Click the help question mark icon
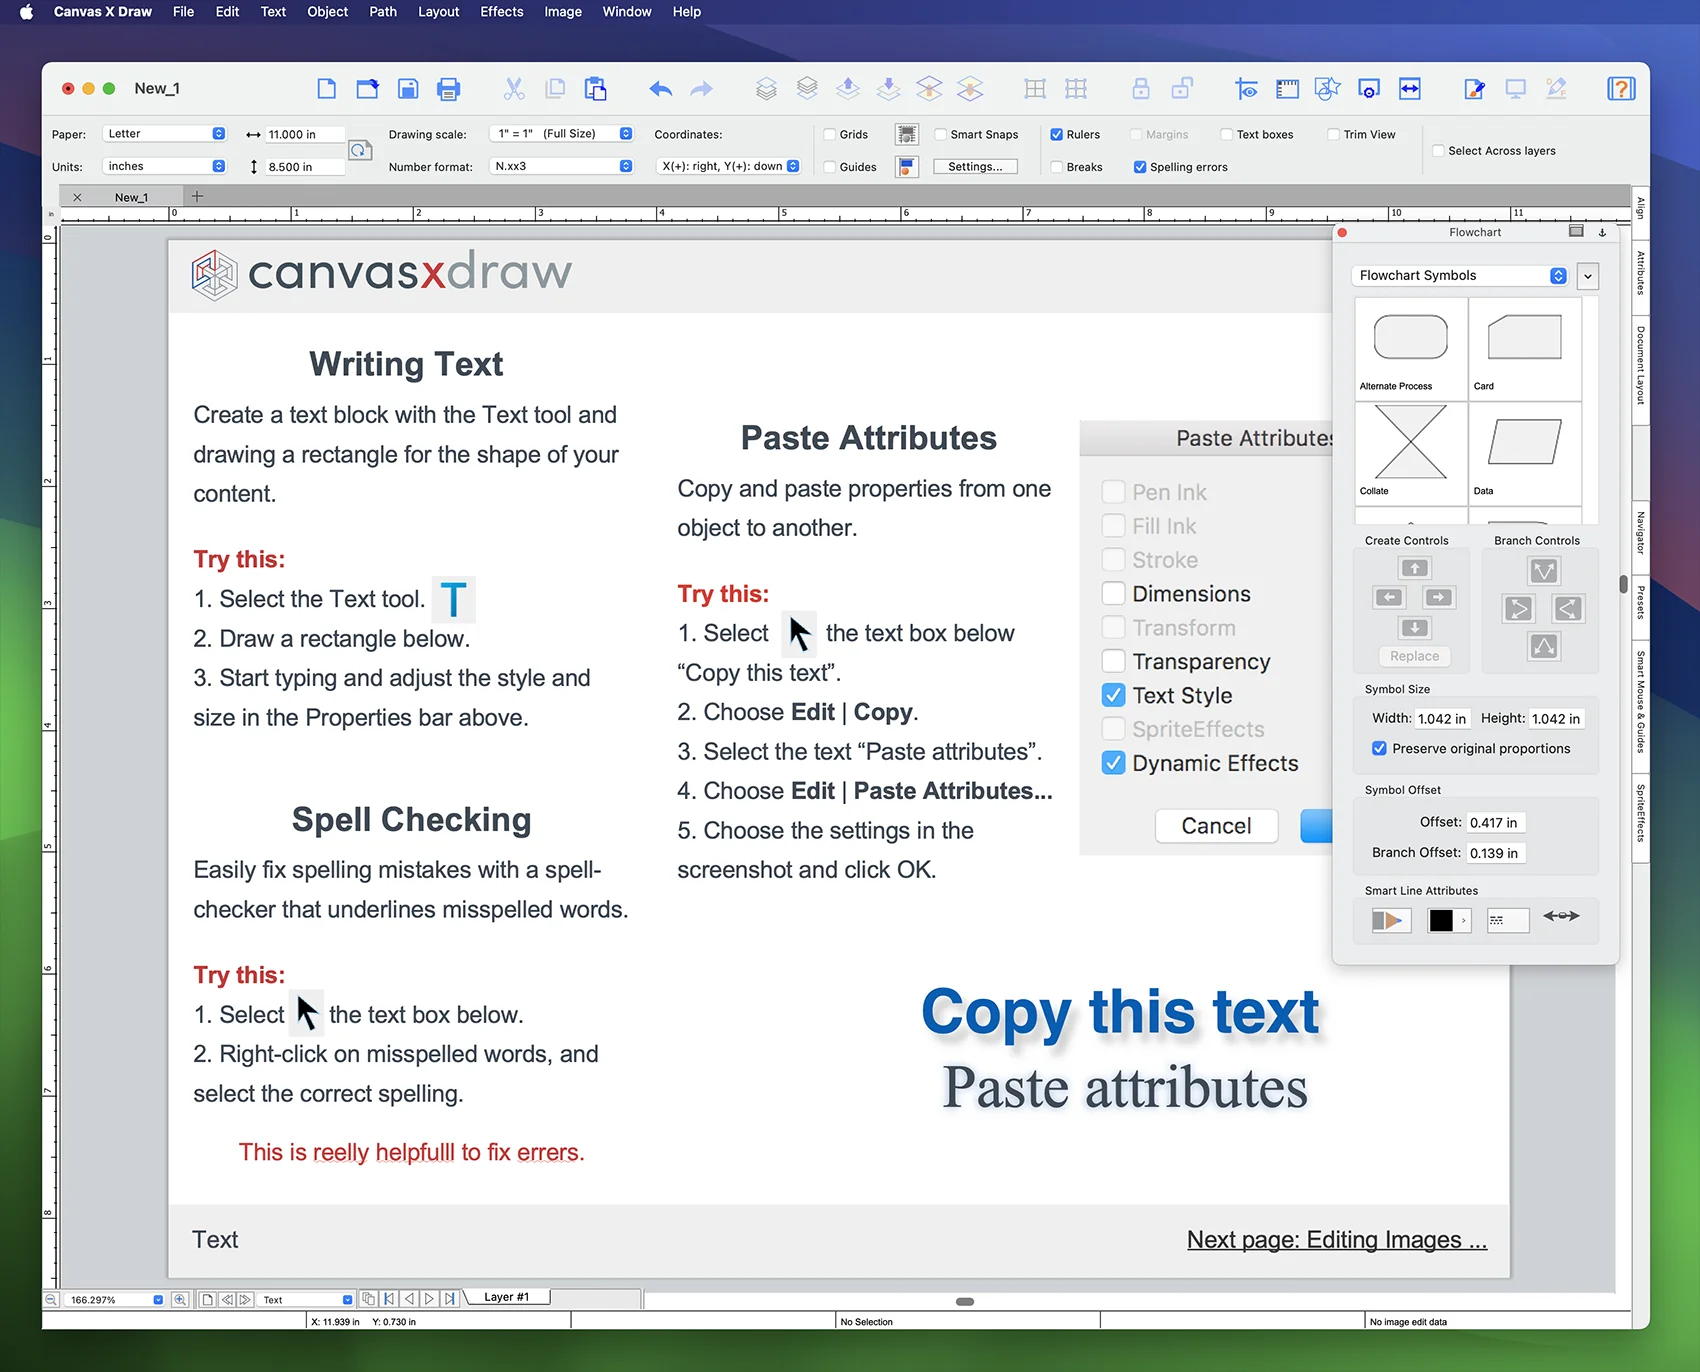This screenshot has height=1372, width=1700. pos(1621,89)
